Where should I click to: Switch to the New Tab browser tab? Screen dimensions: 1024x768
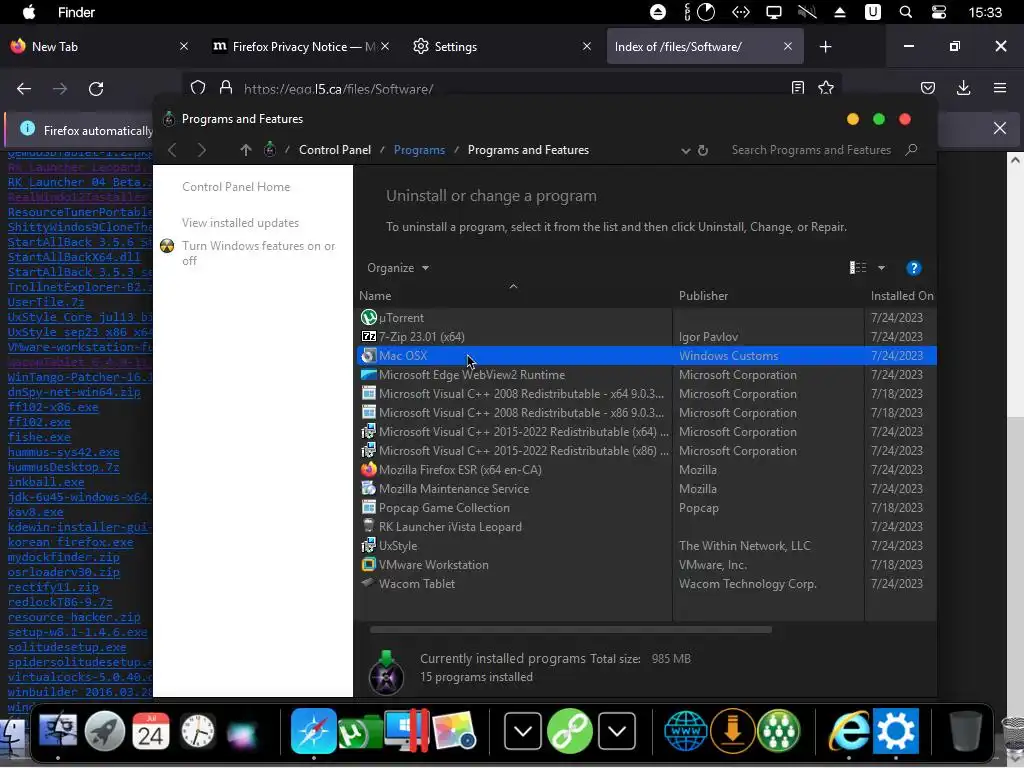pyautogui.click(x=99, y=46)
